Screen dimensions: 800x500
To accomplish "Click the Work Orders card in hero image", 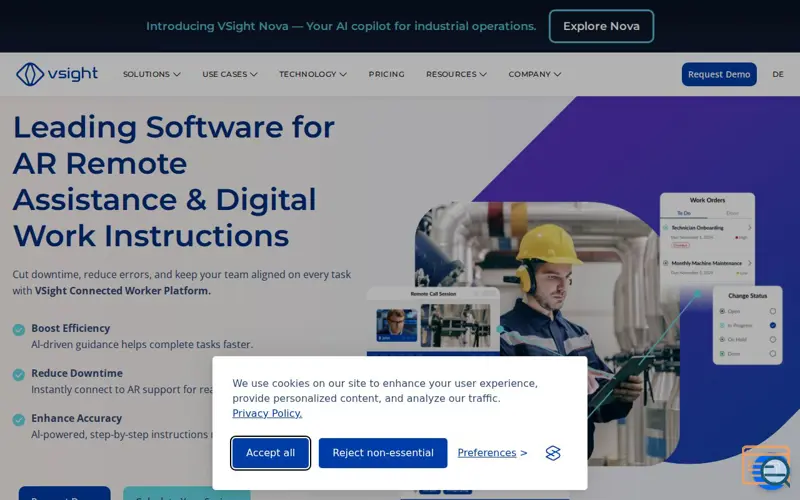I will 707,237.
